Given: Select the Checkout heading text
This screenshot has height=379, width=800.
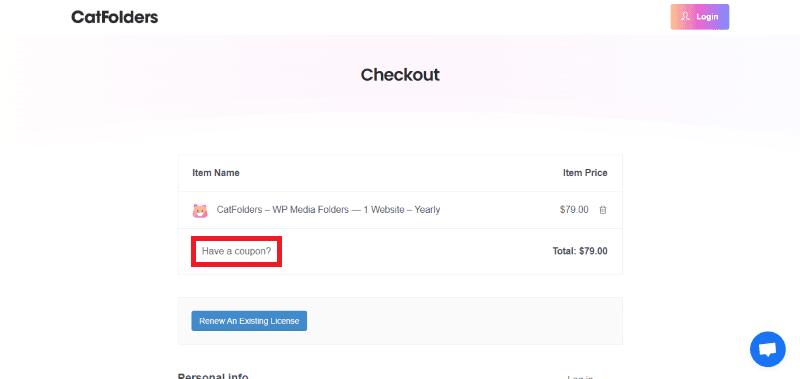Looking at the screenshot, I should (x=400, y=75).
